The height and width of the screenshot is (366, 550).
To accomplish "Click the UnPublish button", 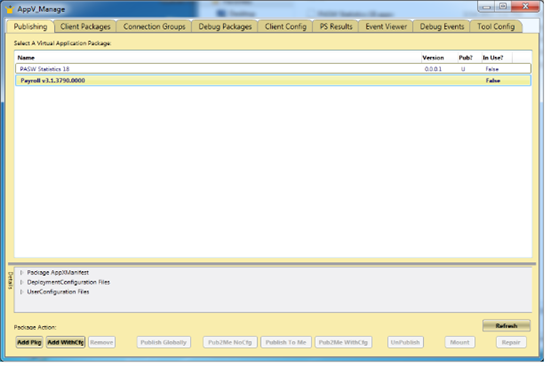I will [x=405, y=342].
